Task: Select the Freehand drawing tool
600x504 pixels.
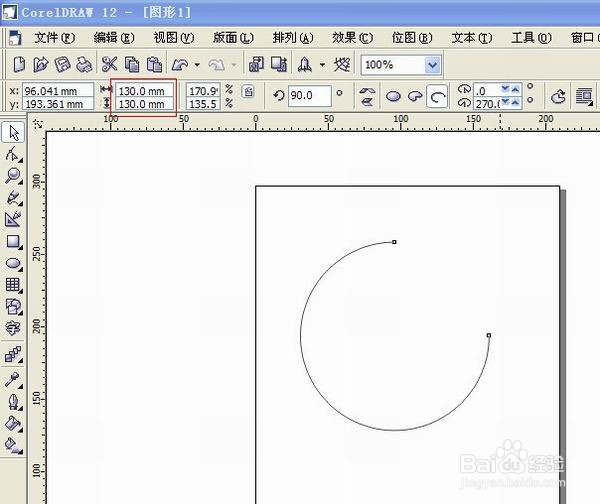Action: tap(13, 198)
